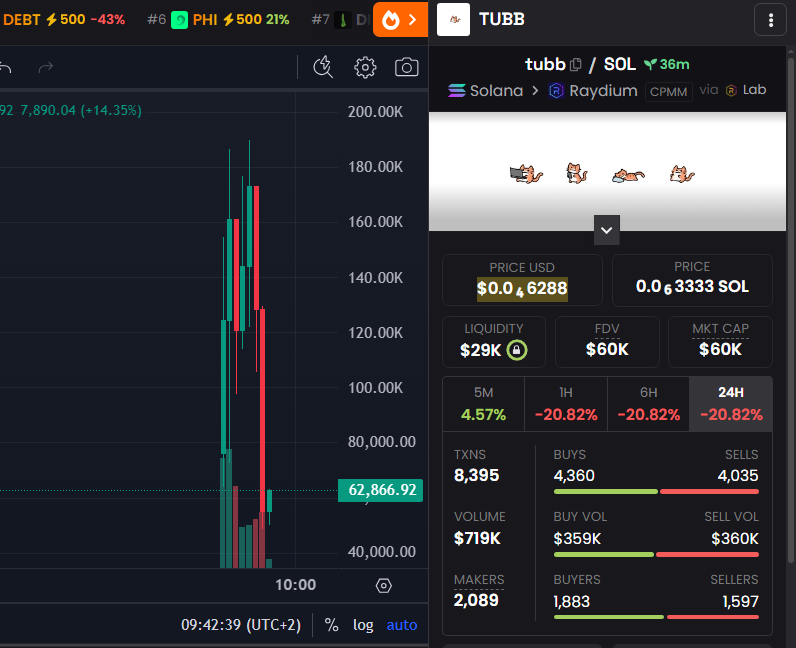Screen dimensions: 796x648
Task: Click the Solana chain icon
Action: point(456,90)
